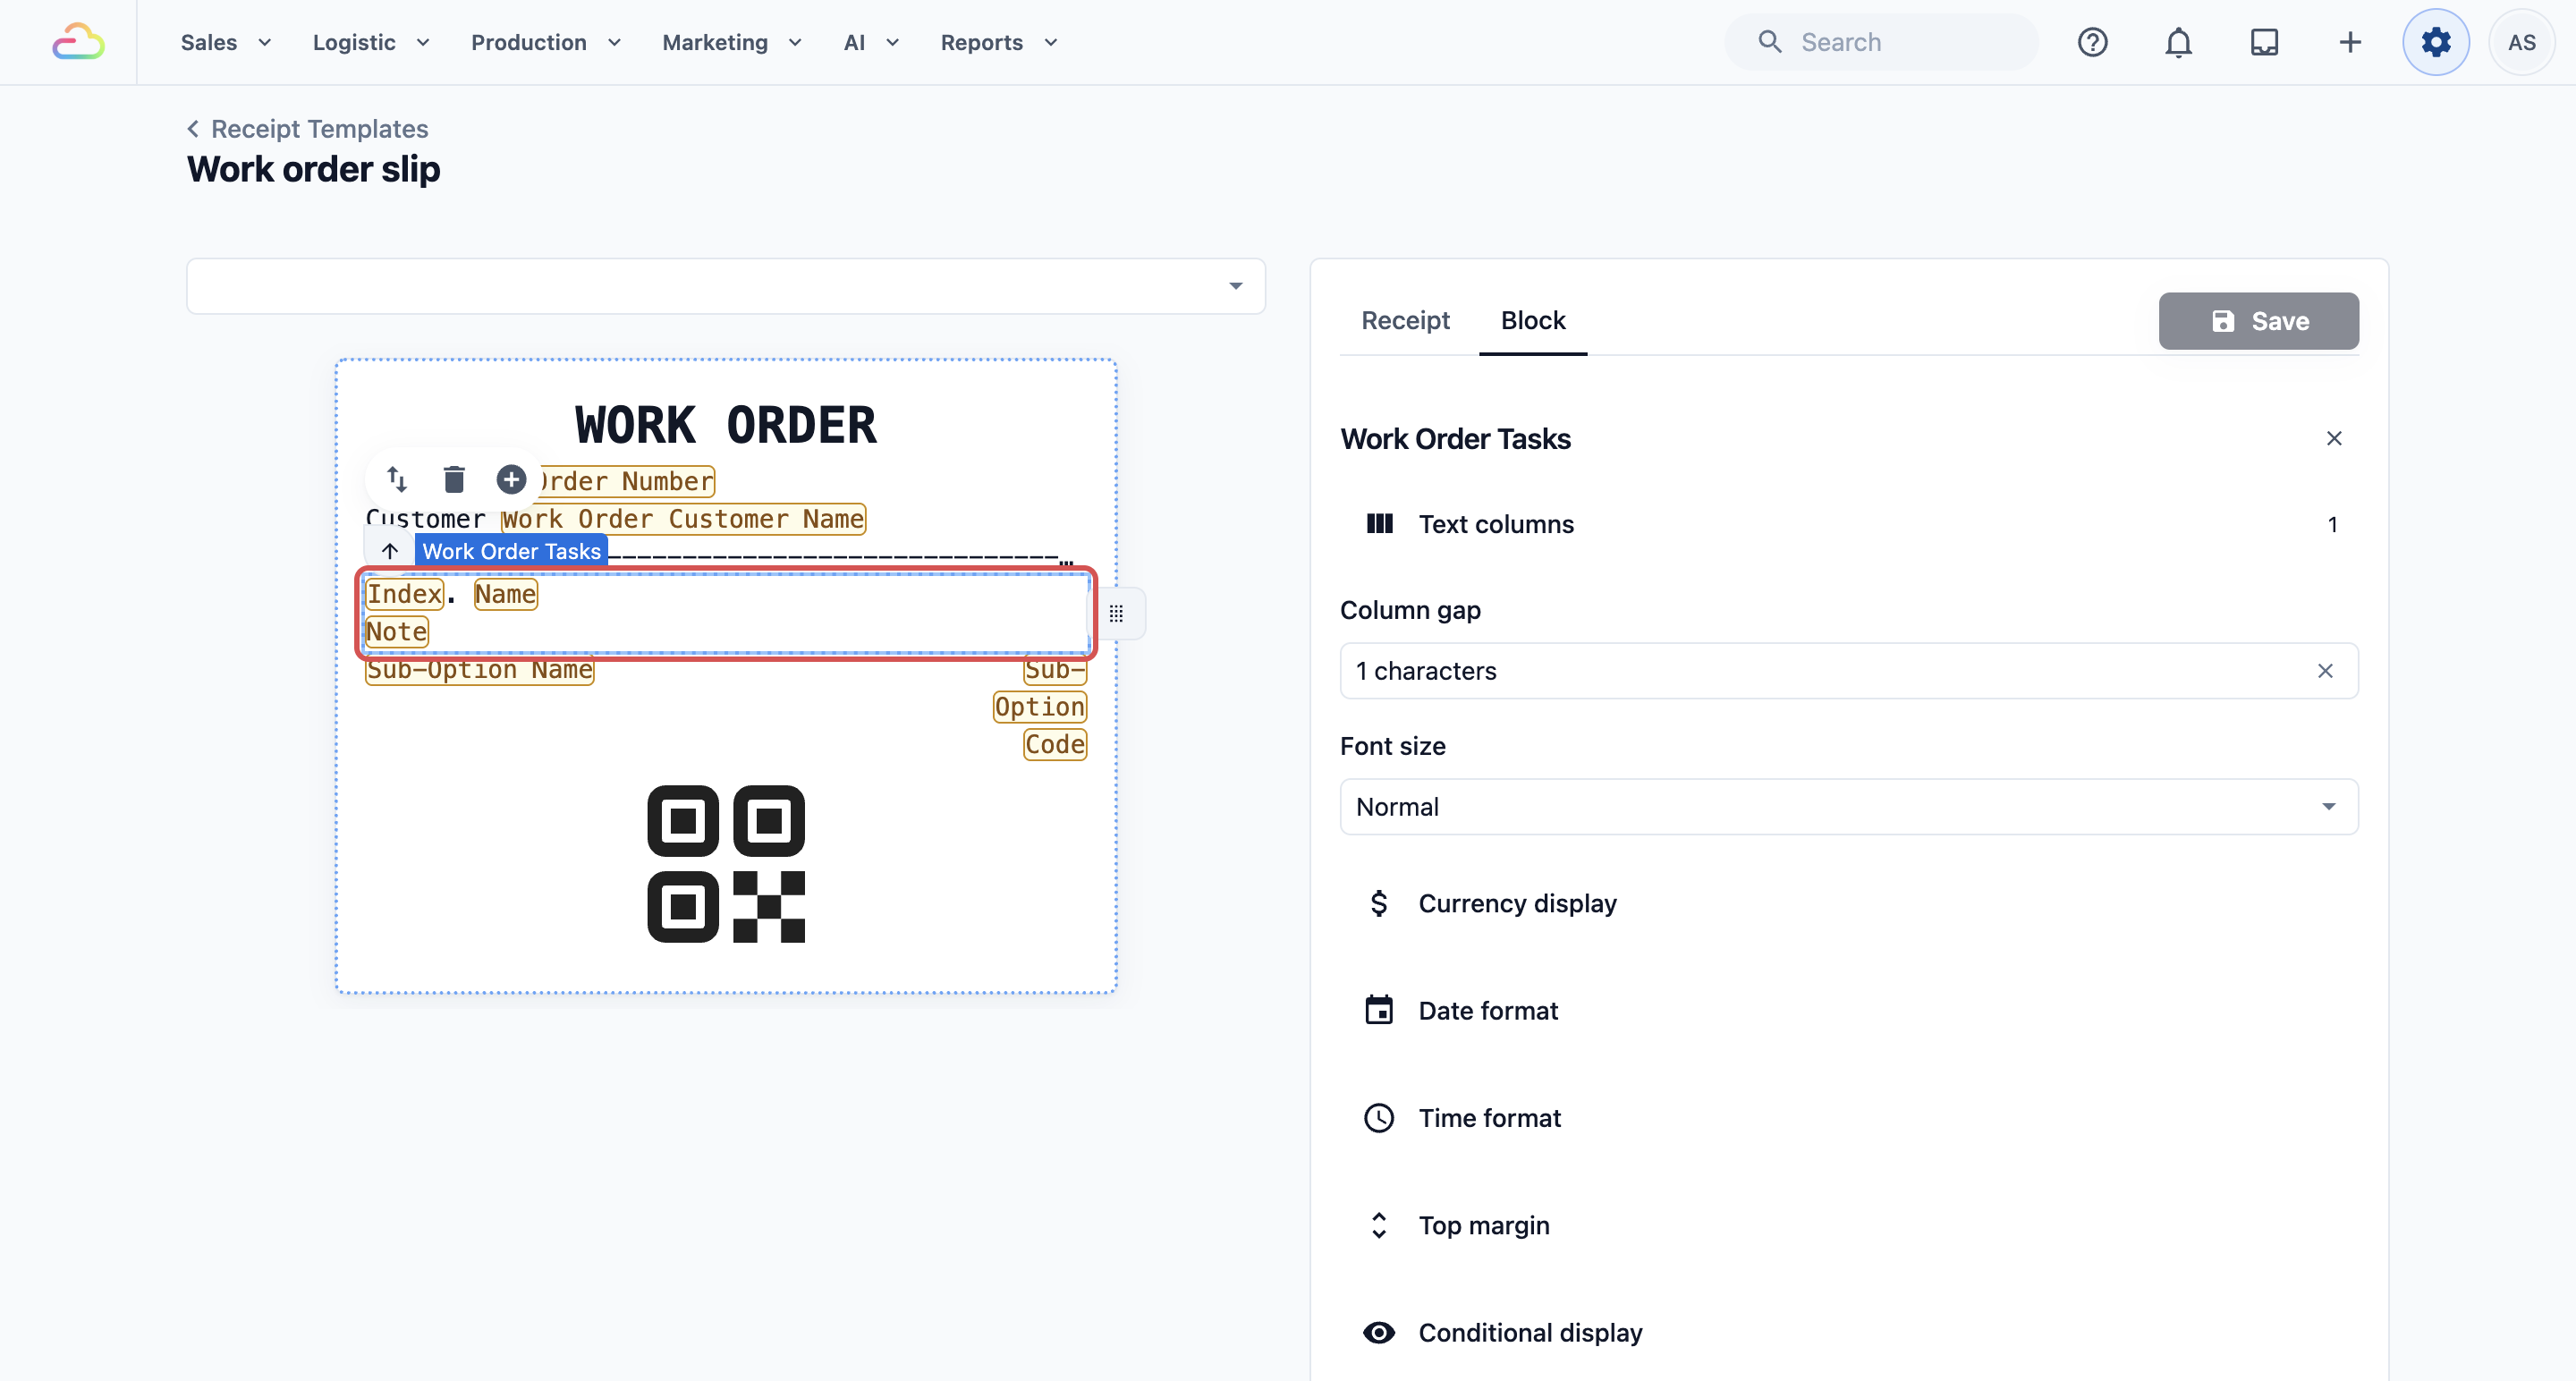Close the Work Order Tasks panel
The width and height of the screenshot is (2576, 1381).
2334,439
